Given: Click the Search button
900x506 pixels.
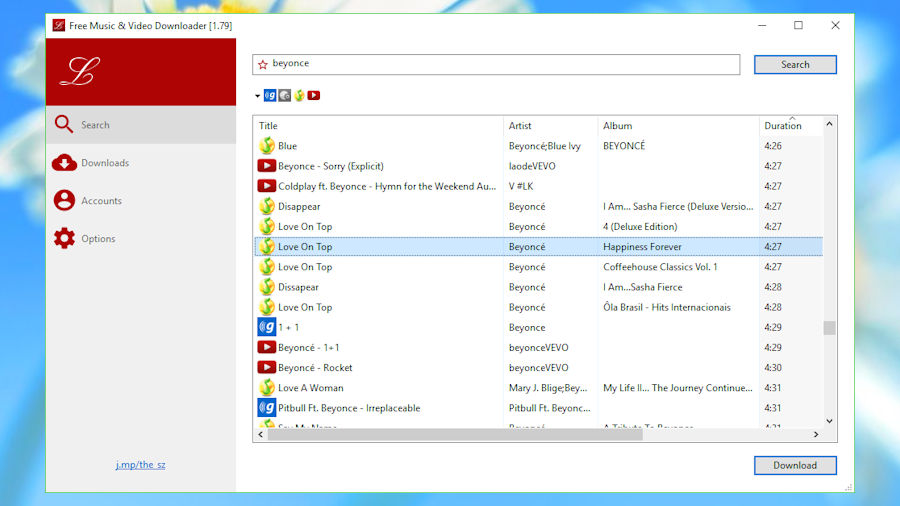Looking at the screenshot, I should pyautogui.click(x=795, y=65).
